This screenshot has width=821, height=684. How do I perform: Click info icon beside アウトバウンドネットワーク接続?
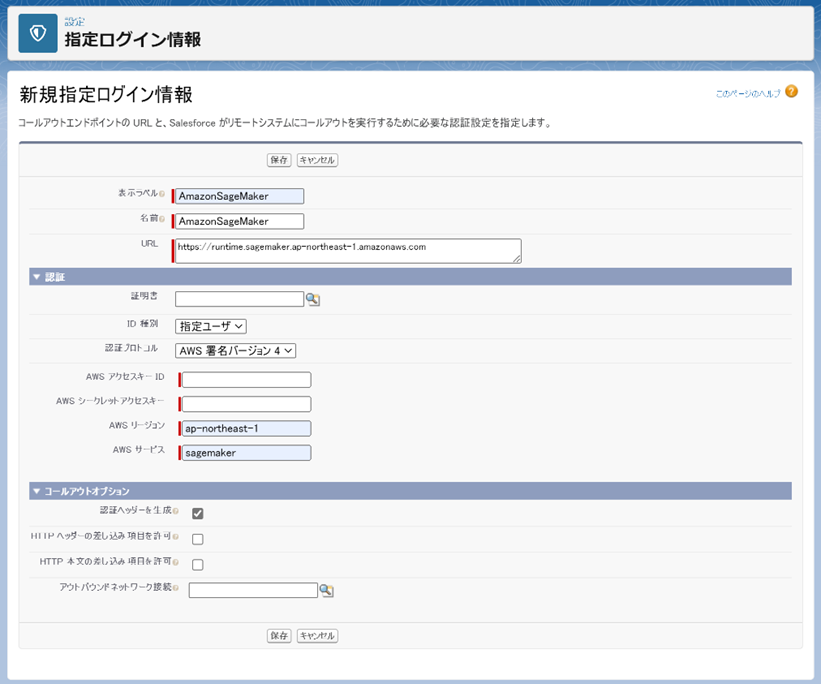click(175, 588)
